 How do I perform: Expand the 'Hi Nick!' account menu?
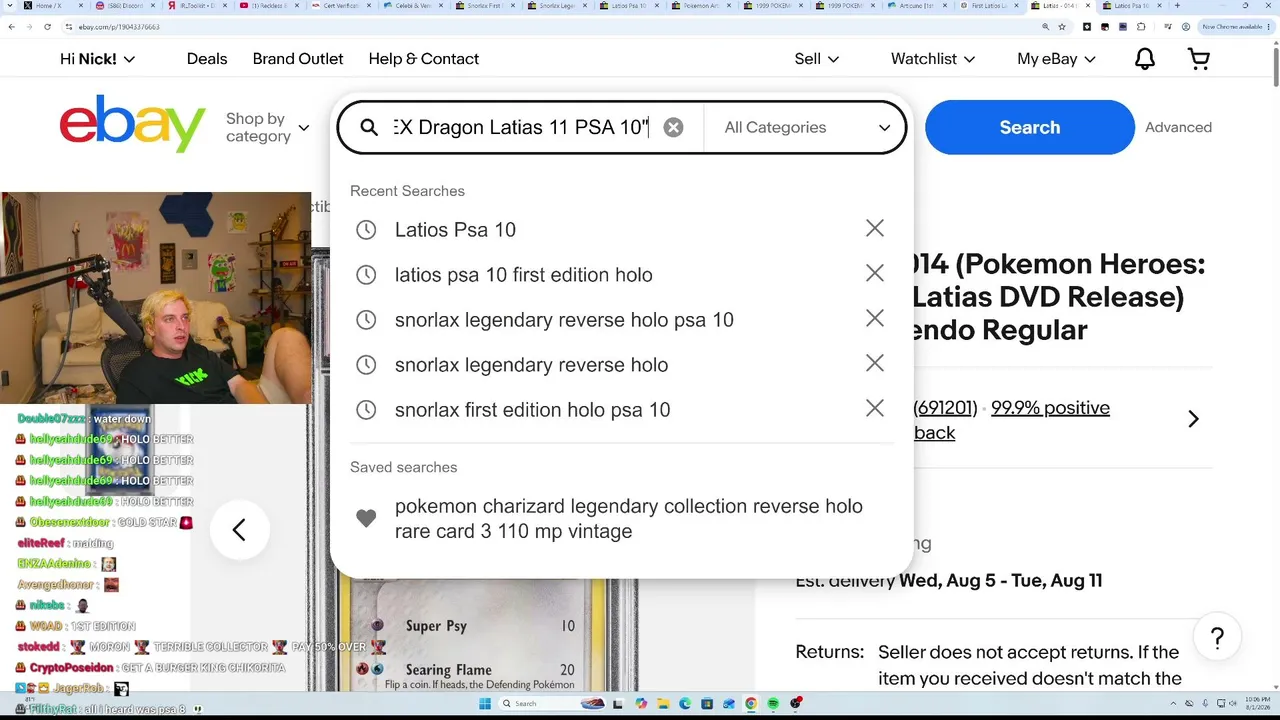(97, 59)
